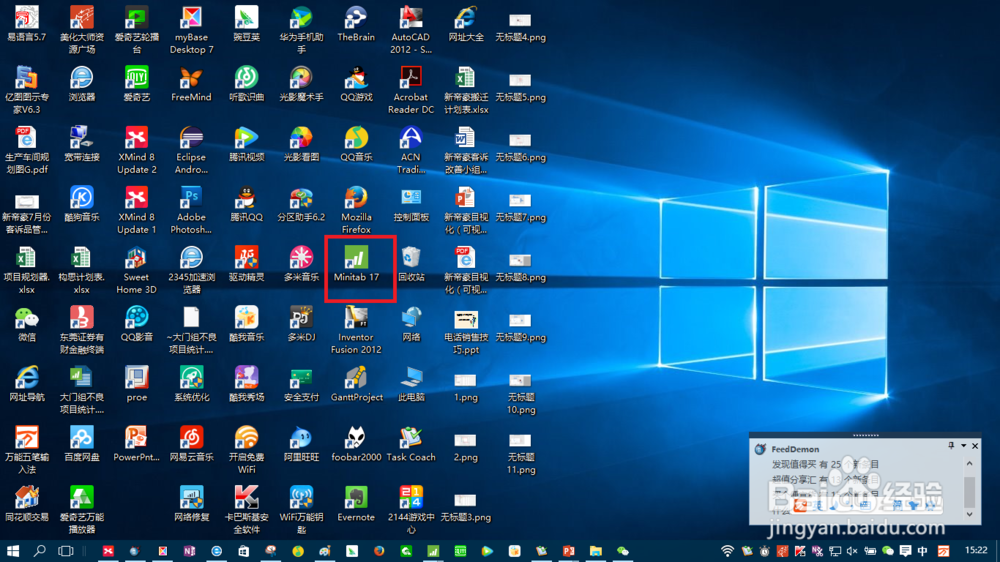Image resolution: width=1000 pixels, height=562 pixels.
Task: Open the PowerPnt desktop shortcut
Action: coord(136,443)
